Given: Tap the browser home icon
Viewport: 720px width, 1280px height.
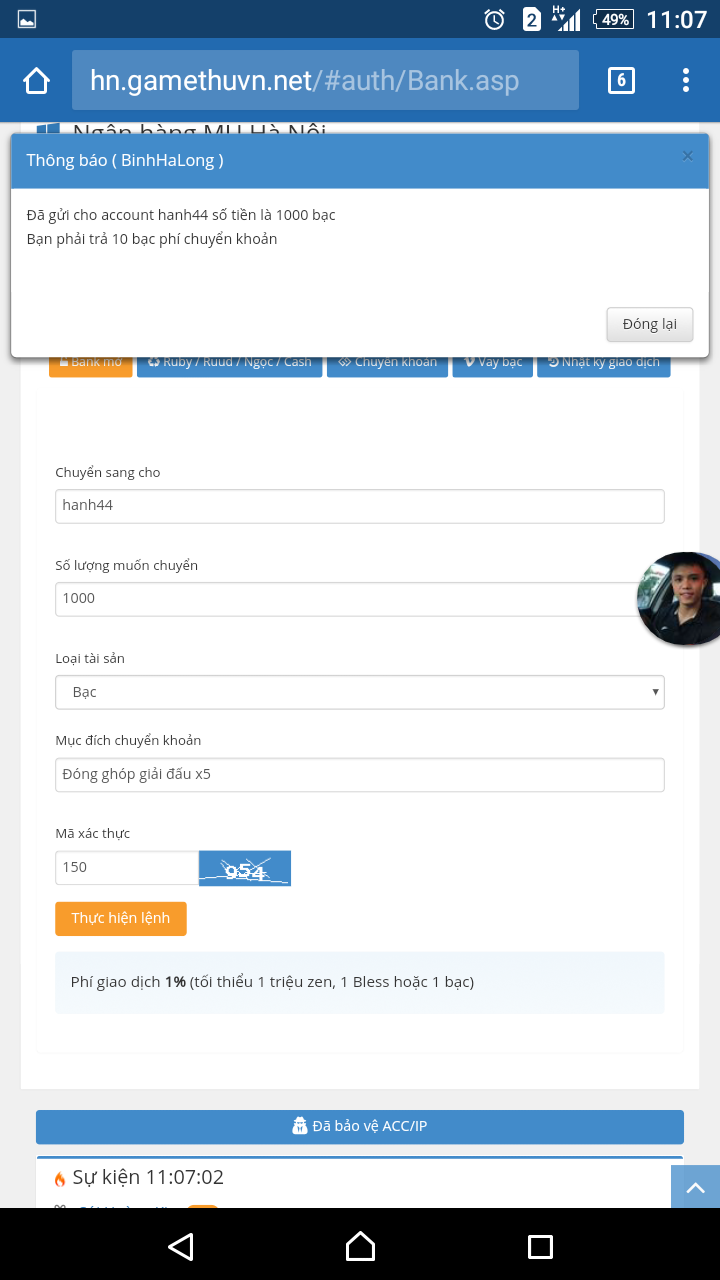Looking at the screenshot, I should click(37, 81).
